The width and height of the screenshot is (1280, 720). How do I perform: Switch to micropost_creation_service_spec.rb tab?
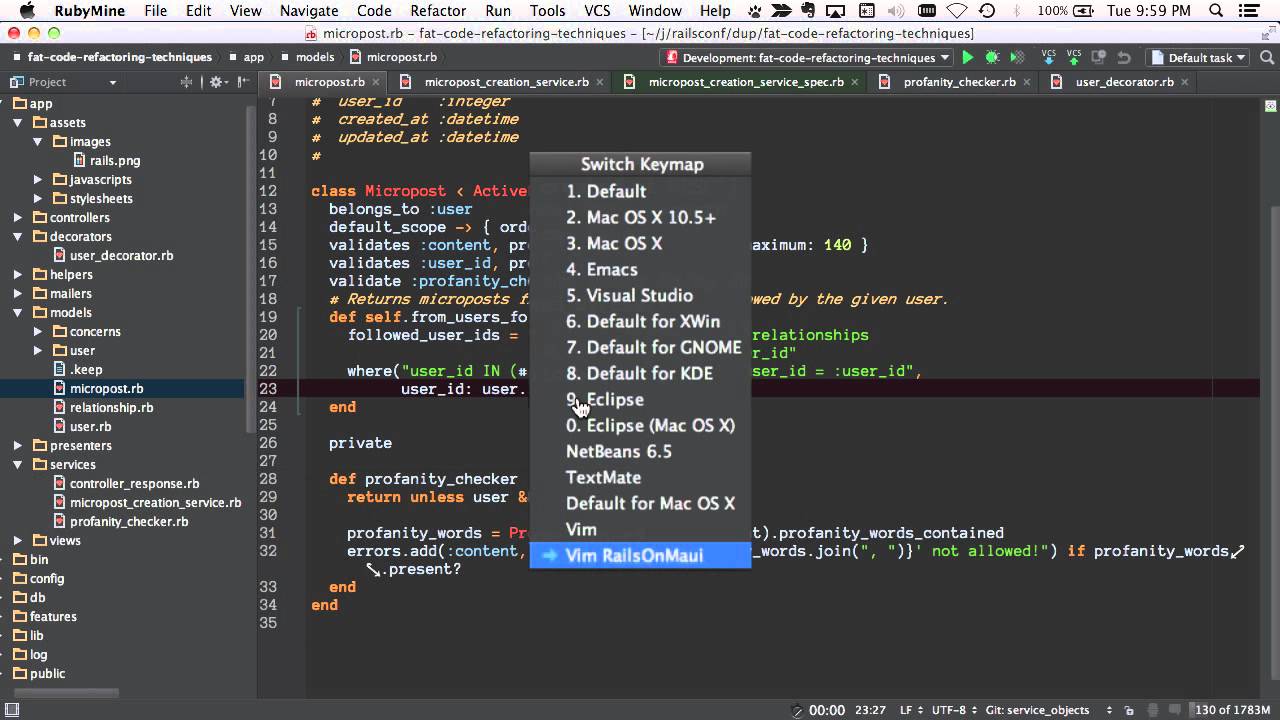tap(745, 82)
